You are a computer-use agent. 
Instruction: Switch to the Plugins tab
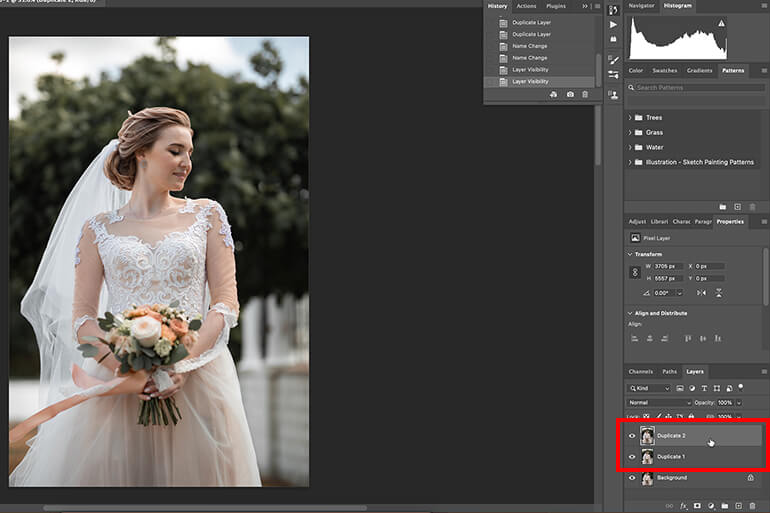(x=556, y=6)
